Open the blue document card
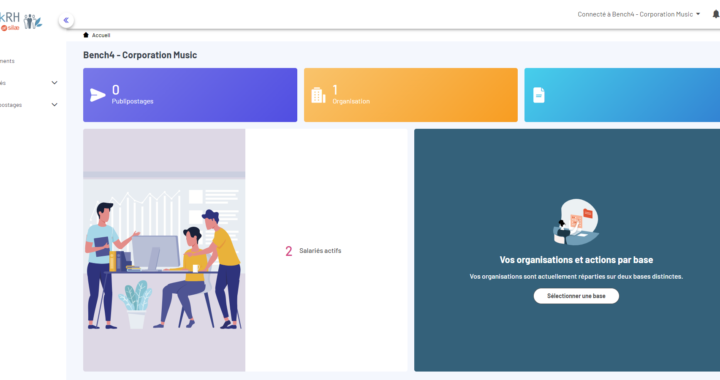The height and width of the screenshot is (380, 720). tap(622, 95)
